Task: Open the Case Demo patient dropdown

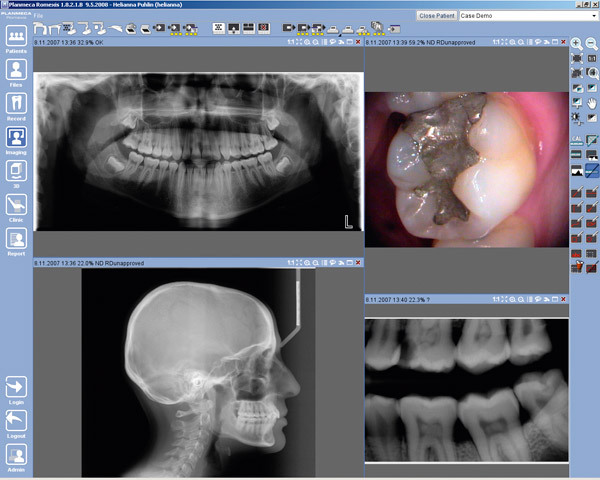Action: (528, 16)
